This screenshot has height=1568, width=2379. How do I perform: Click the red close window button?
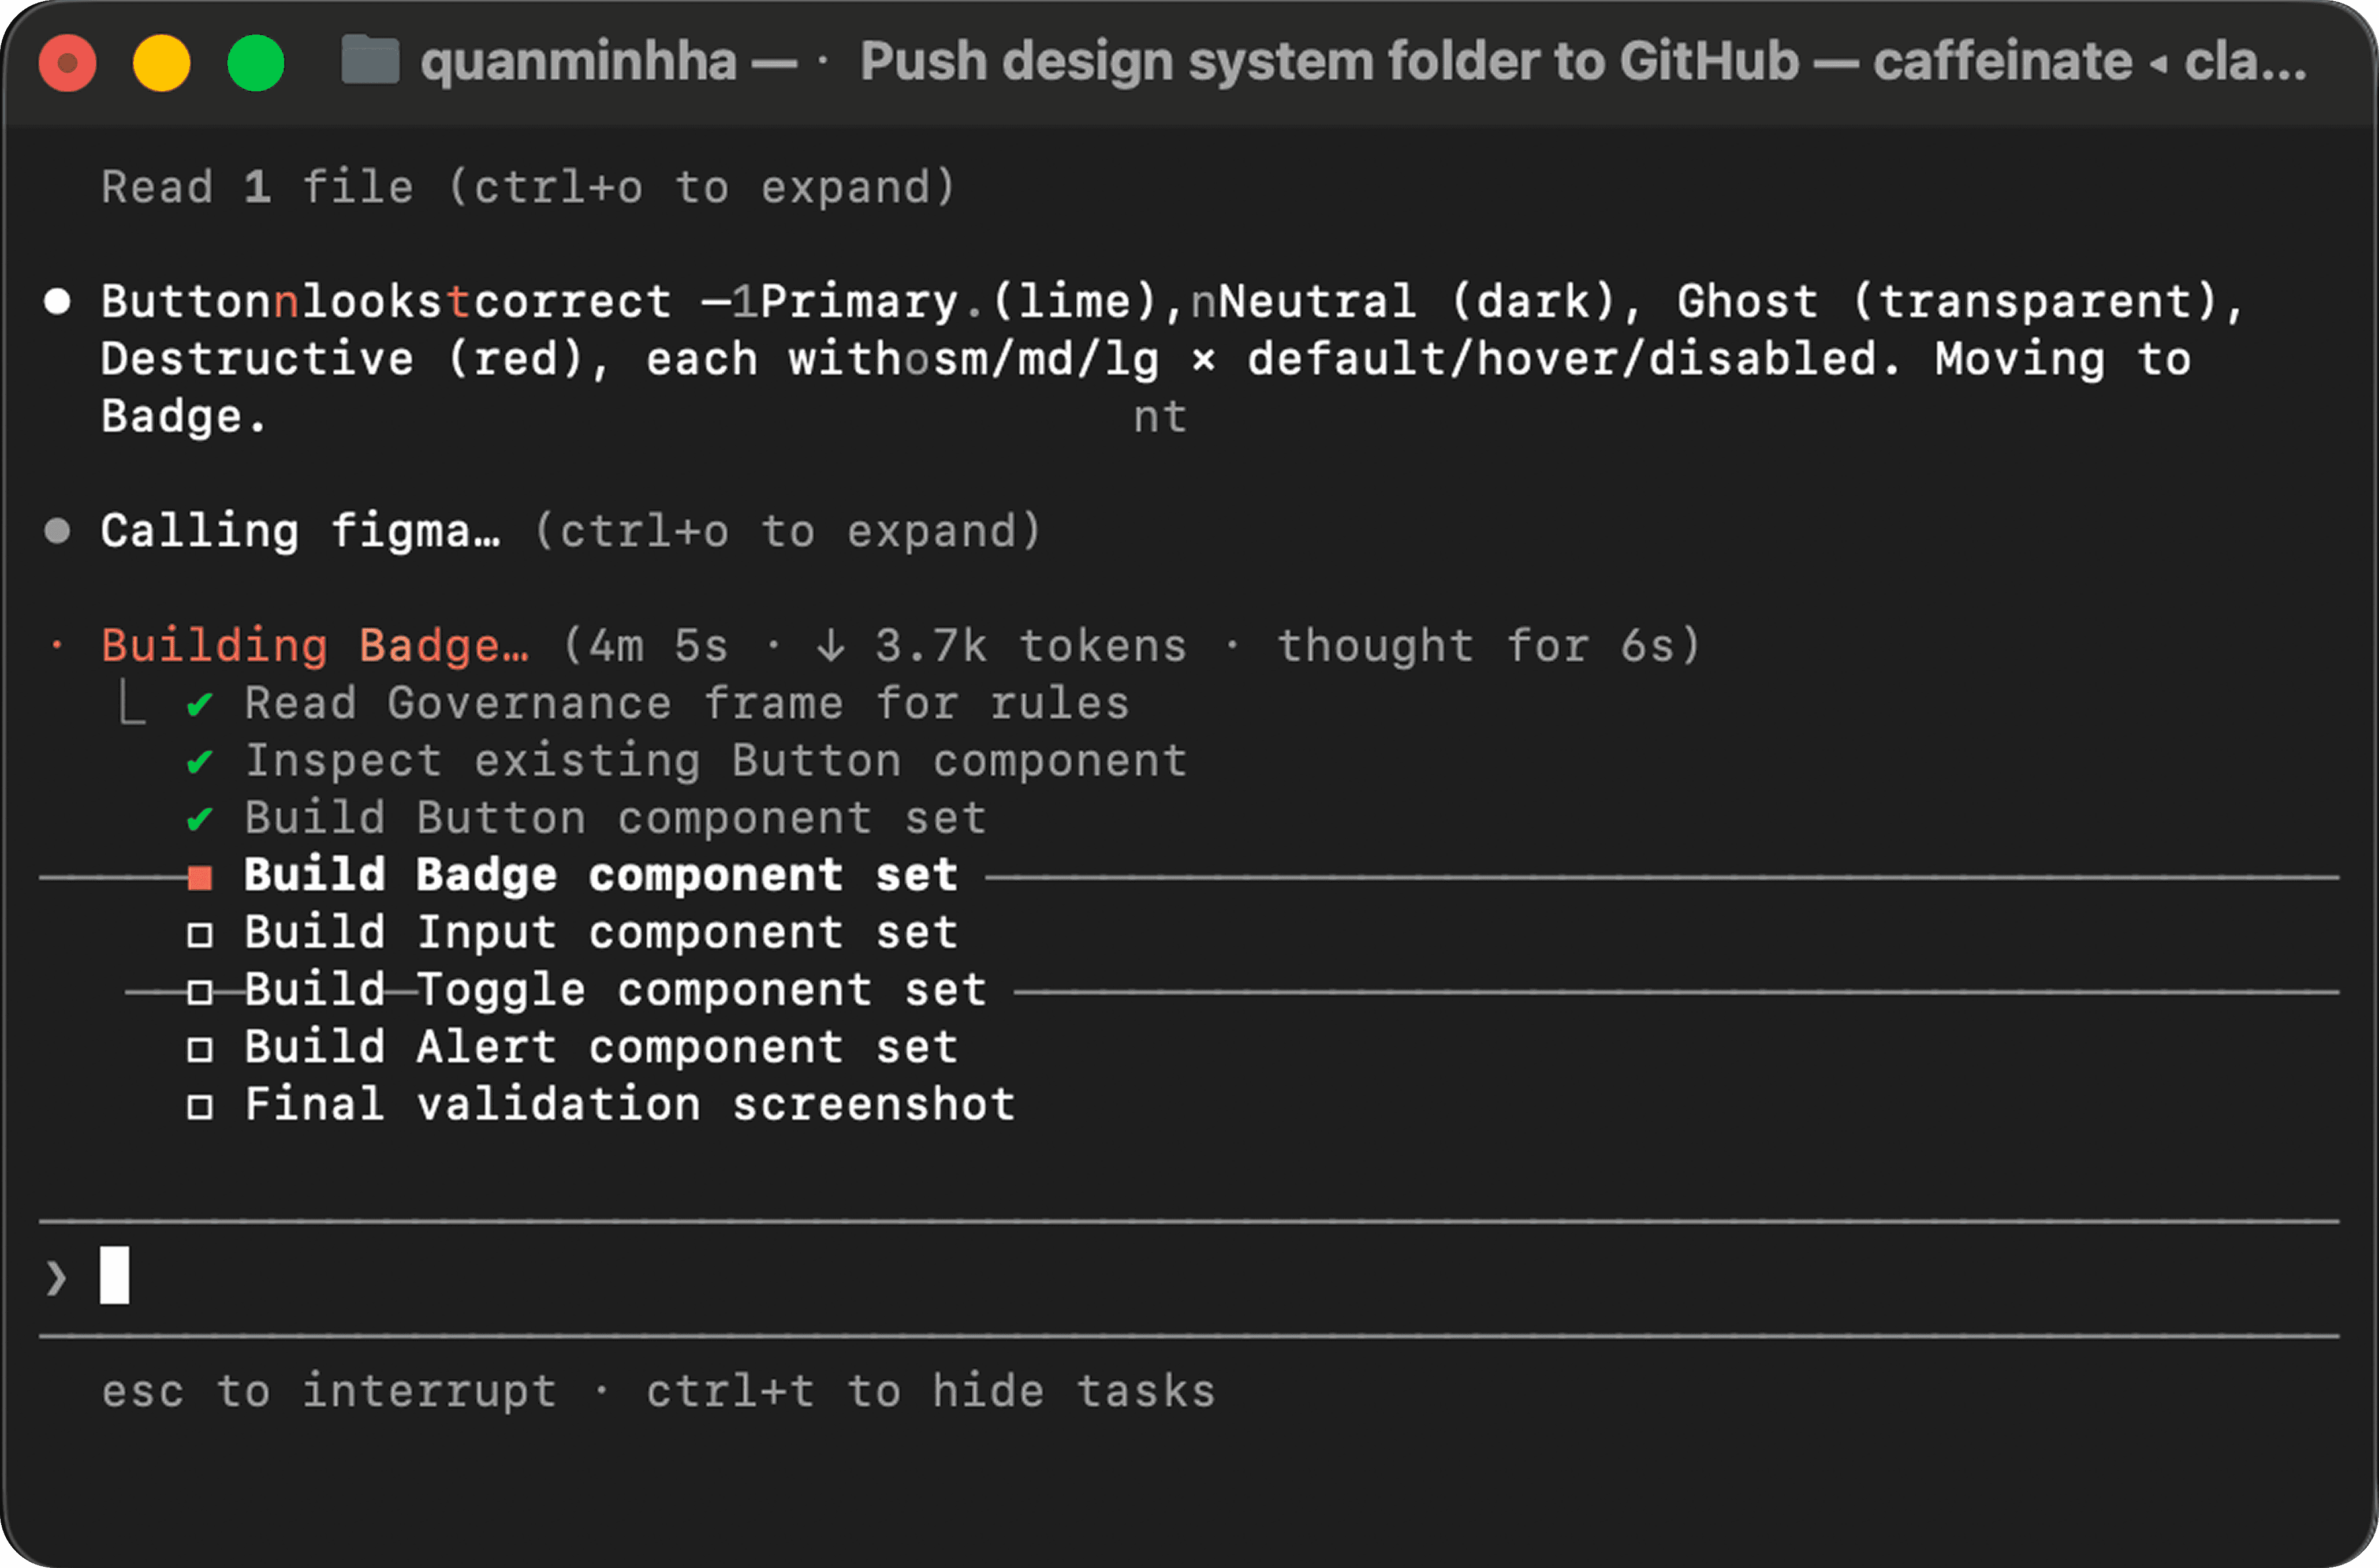coord(67,63)
